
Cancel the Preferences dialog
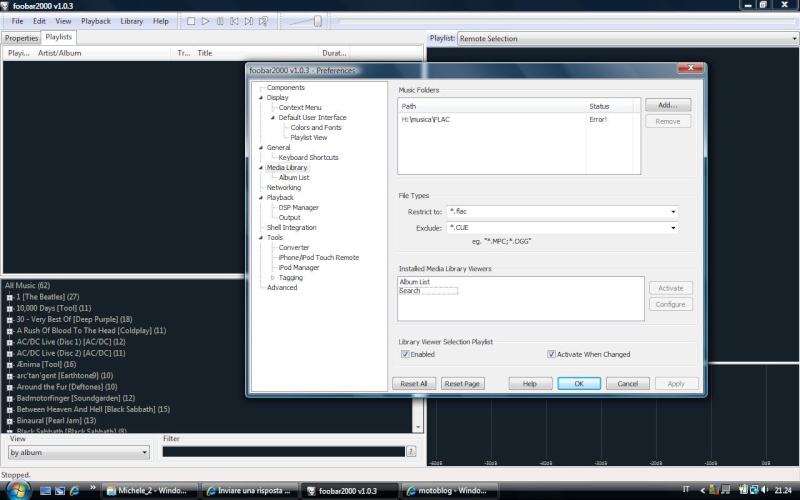pos(628,384)
